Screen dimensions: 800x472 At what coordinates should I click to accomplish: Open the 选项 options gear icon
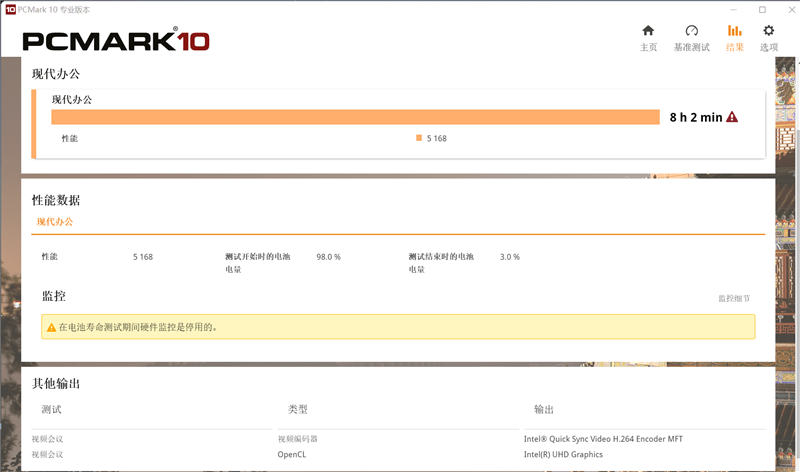point(768,31)
